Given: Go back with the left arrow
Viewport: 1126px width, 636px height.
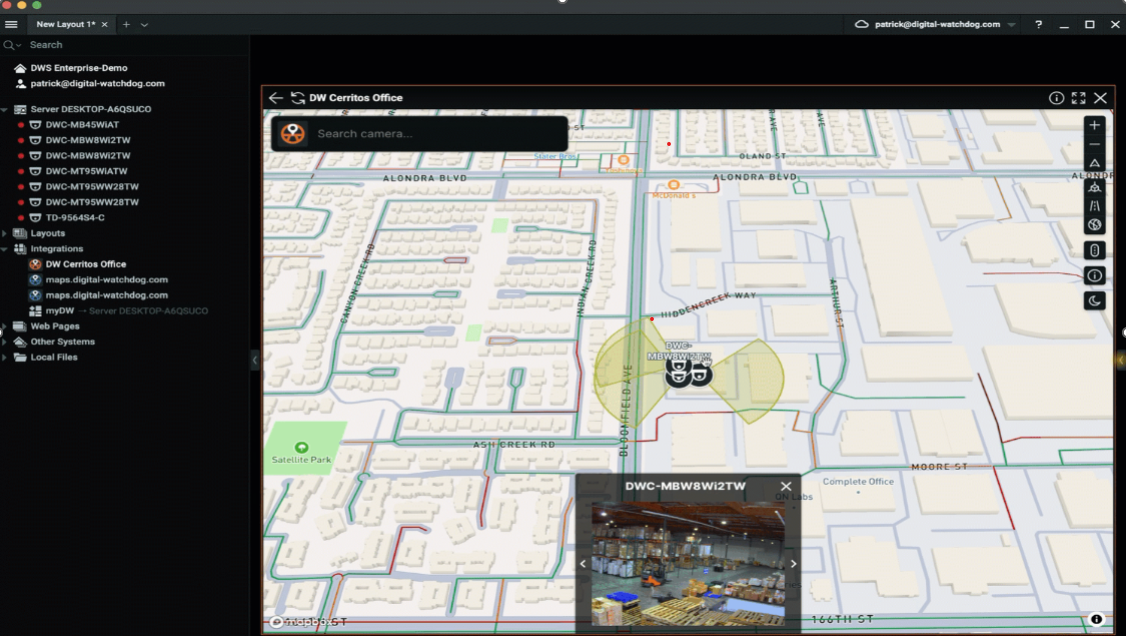Looking at the screenshot, I should click(x=276, y=98).
